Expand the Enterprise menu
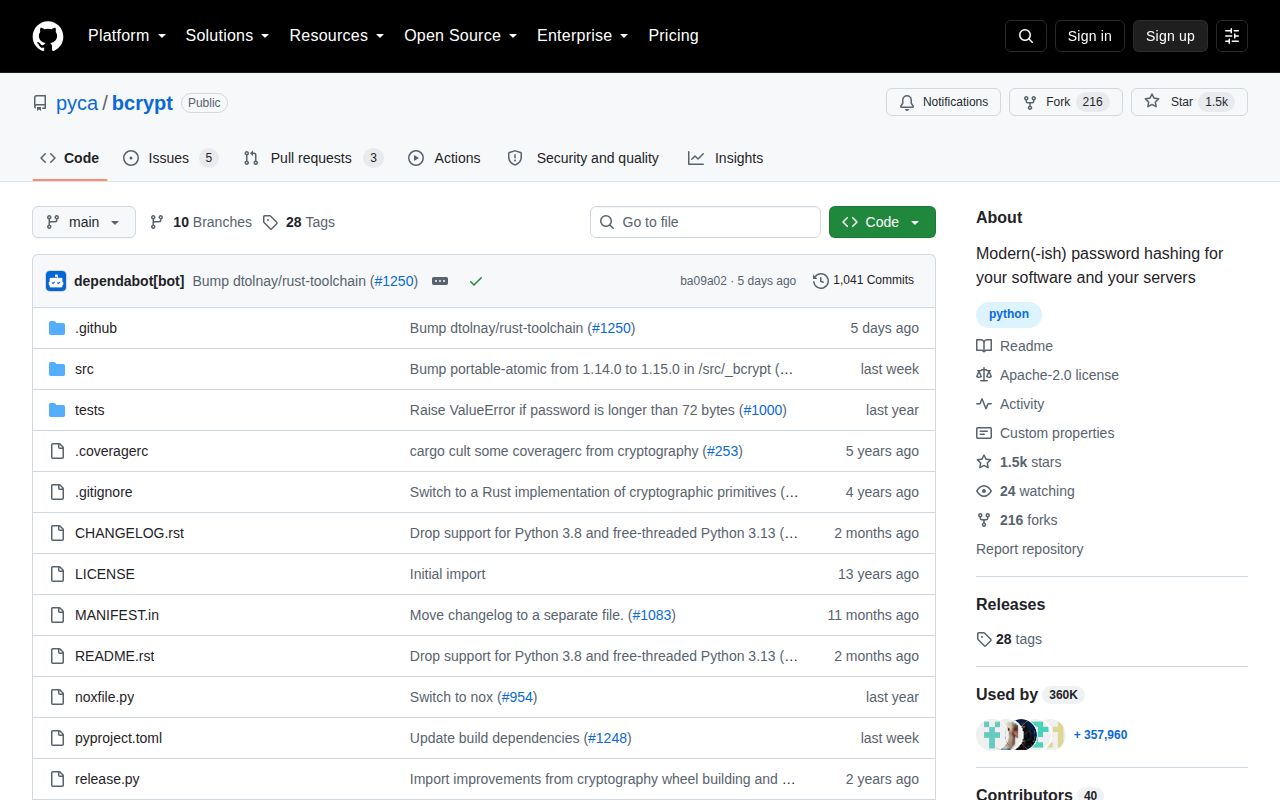The height and width of the screenshot is (800, 1280). [582, 36]
